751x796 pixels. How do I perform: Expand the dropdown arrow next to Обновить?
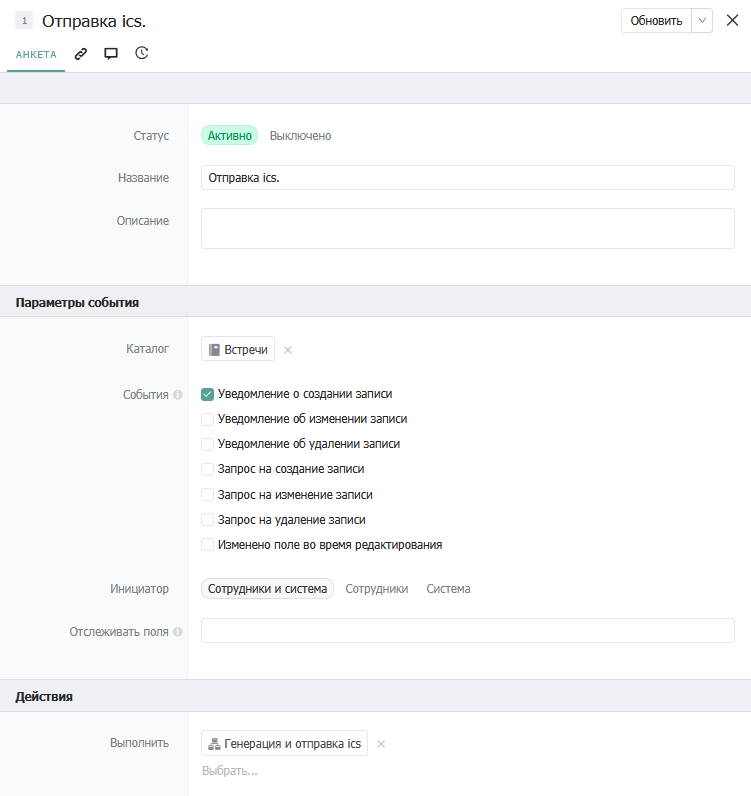[702, 21]
